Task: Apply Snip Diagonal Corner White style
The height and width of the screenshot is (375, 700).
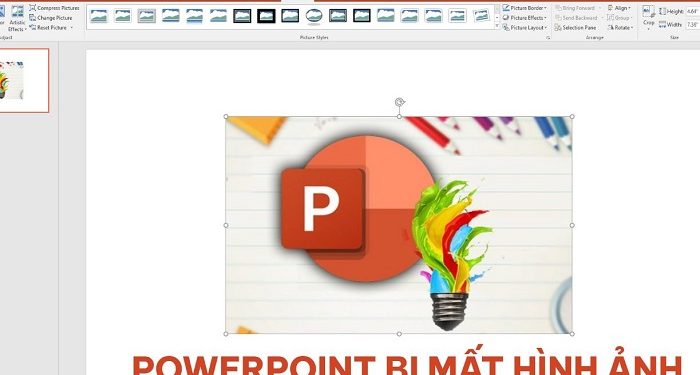Action: [433, 16]
